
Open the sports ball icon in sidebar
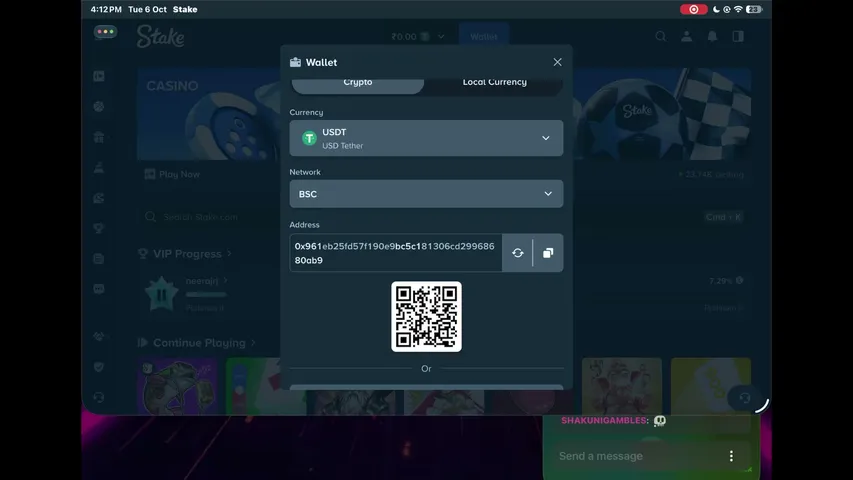click(x=99, y=107)
